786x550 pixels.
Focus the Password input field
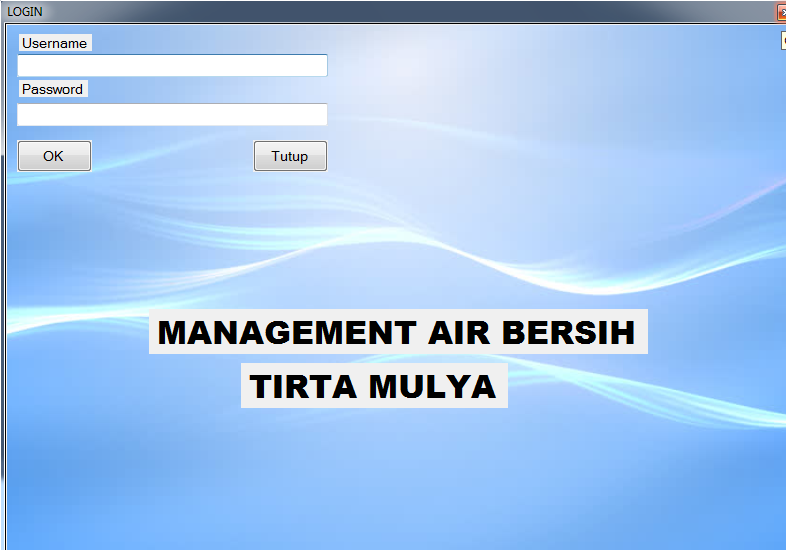click(x=172, y=114)
